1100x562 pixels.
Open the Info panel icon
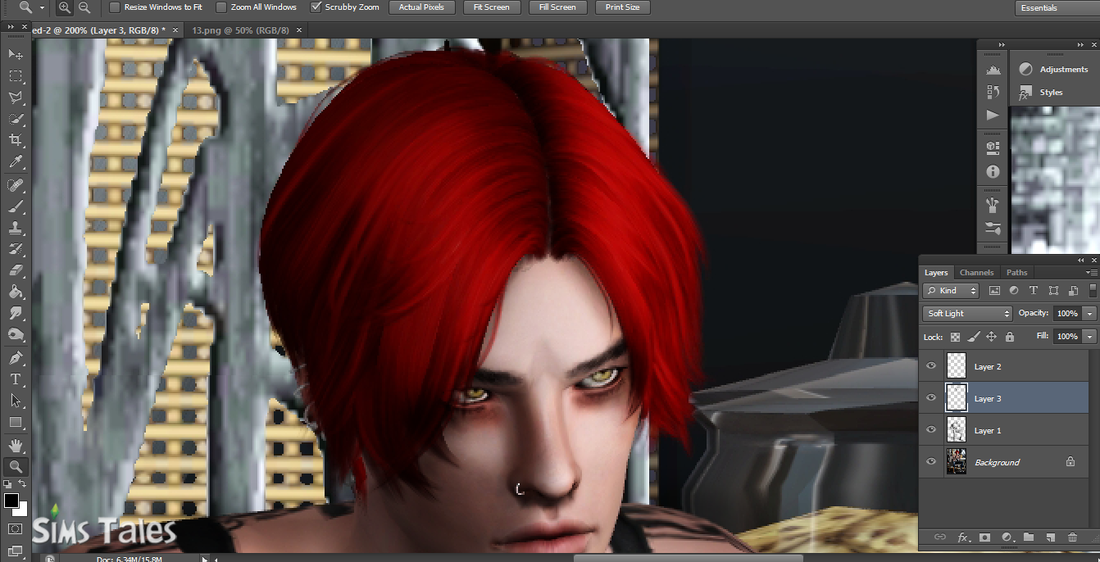click(x=992, y=171)
